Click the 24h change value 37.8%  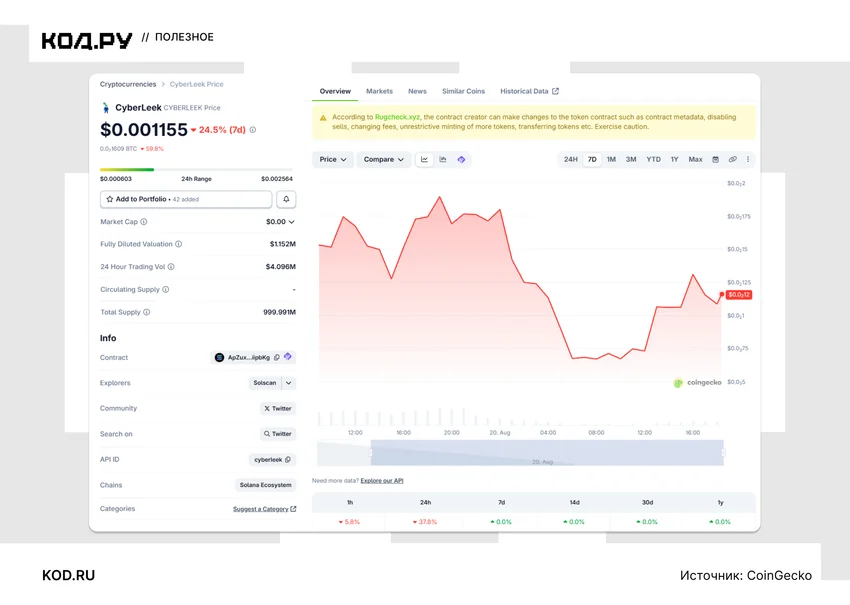pos(425,522)
